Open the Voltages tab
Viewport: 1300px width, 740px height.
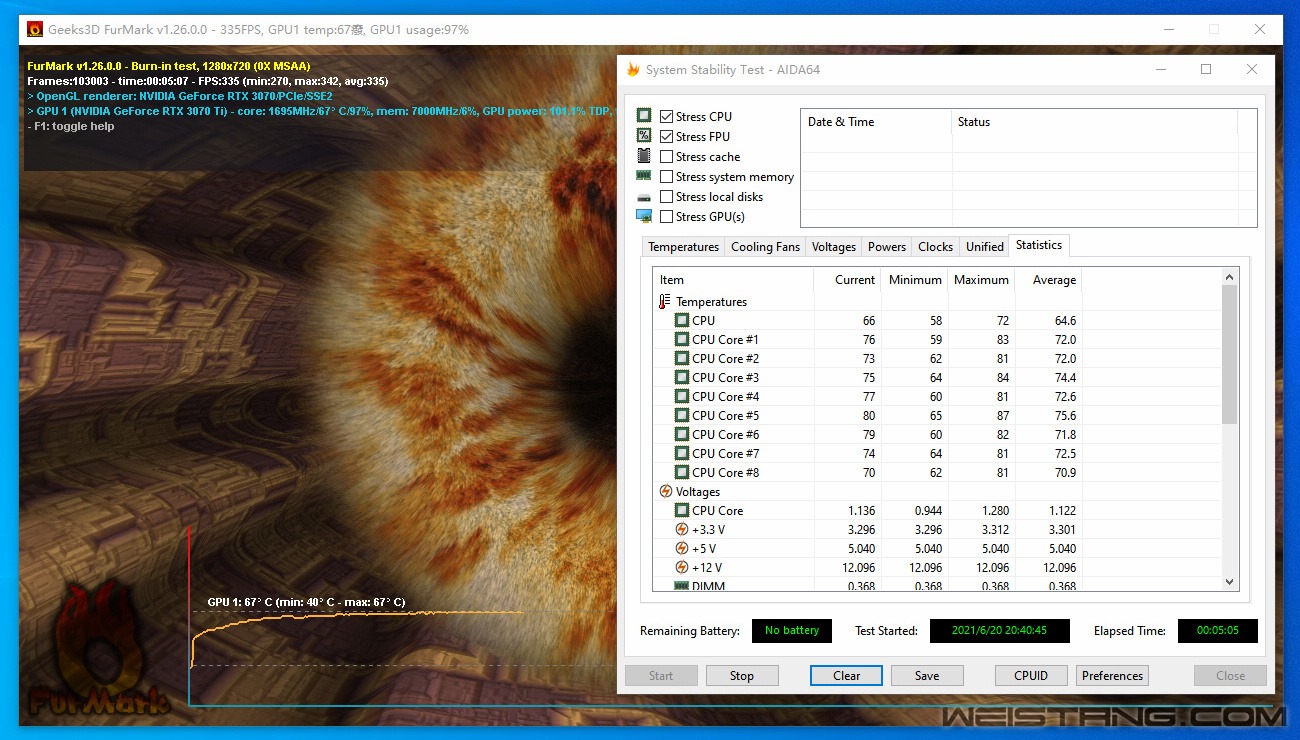(834, 247)
